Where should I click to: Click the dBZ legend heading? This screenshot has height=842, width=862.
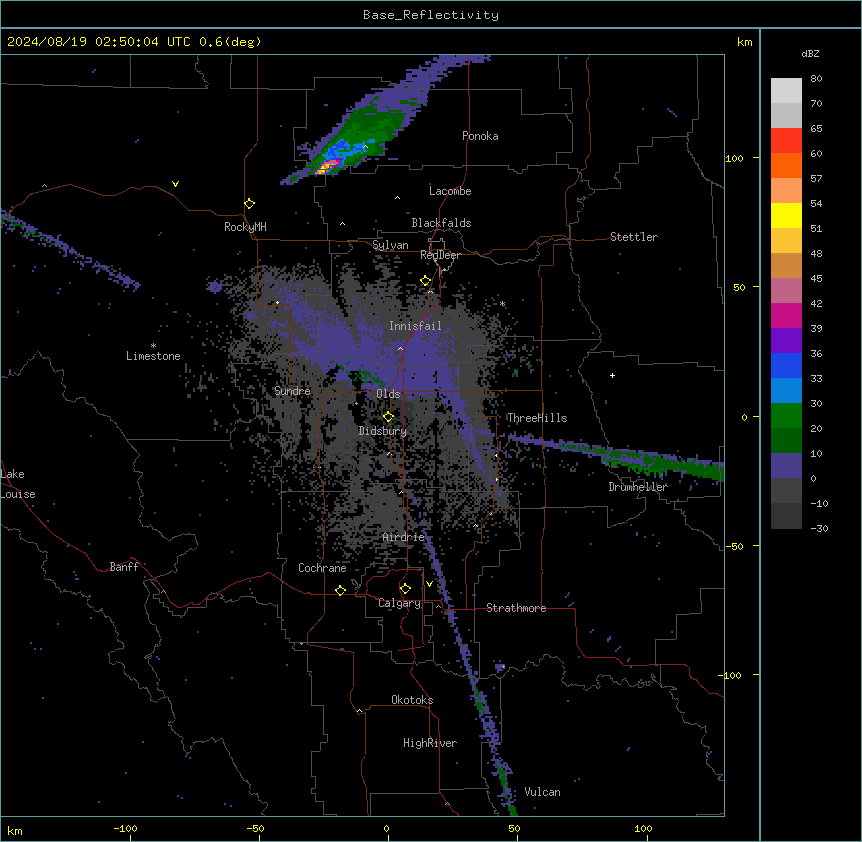point(810,54)
